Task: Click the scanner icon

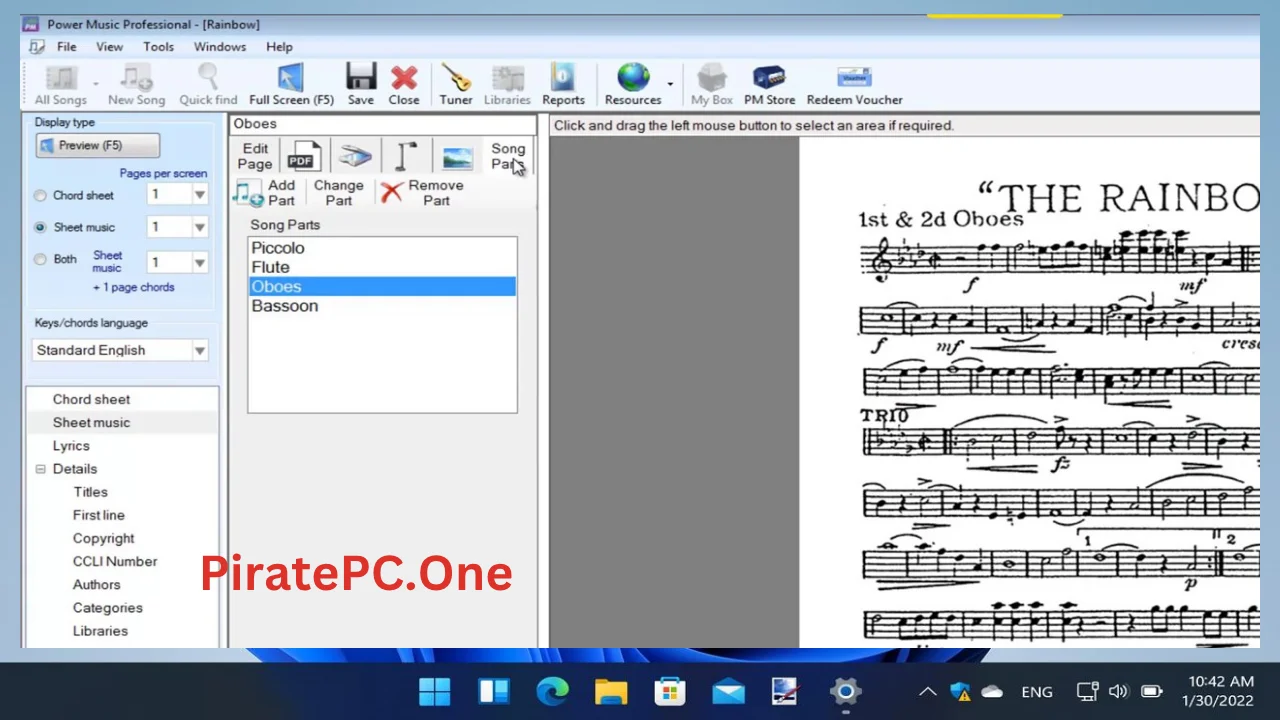Action: point(354,157)
